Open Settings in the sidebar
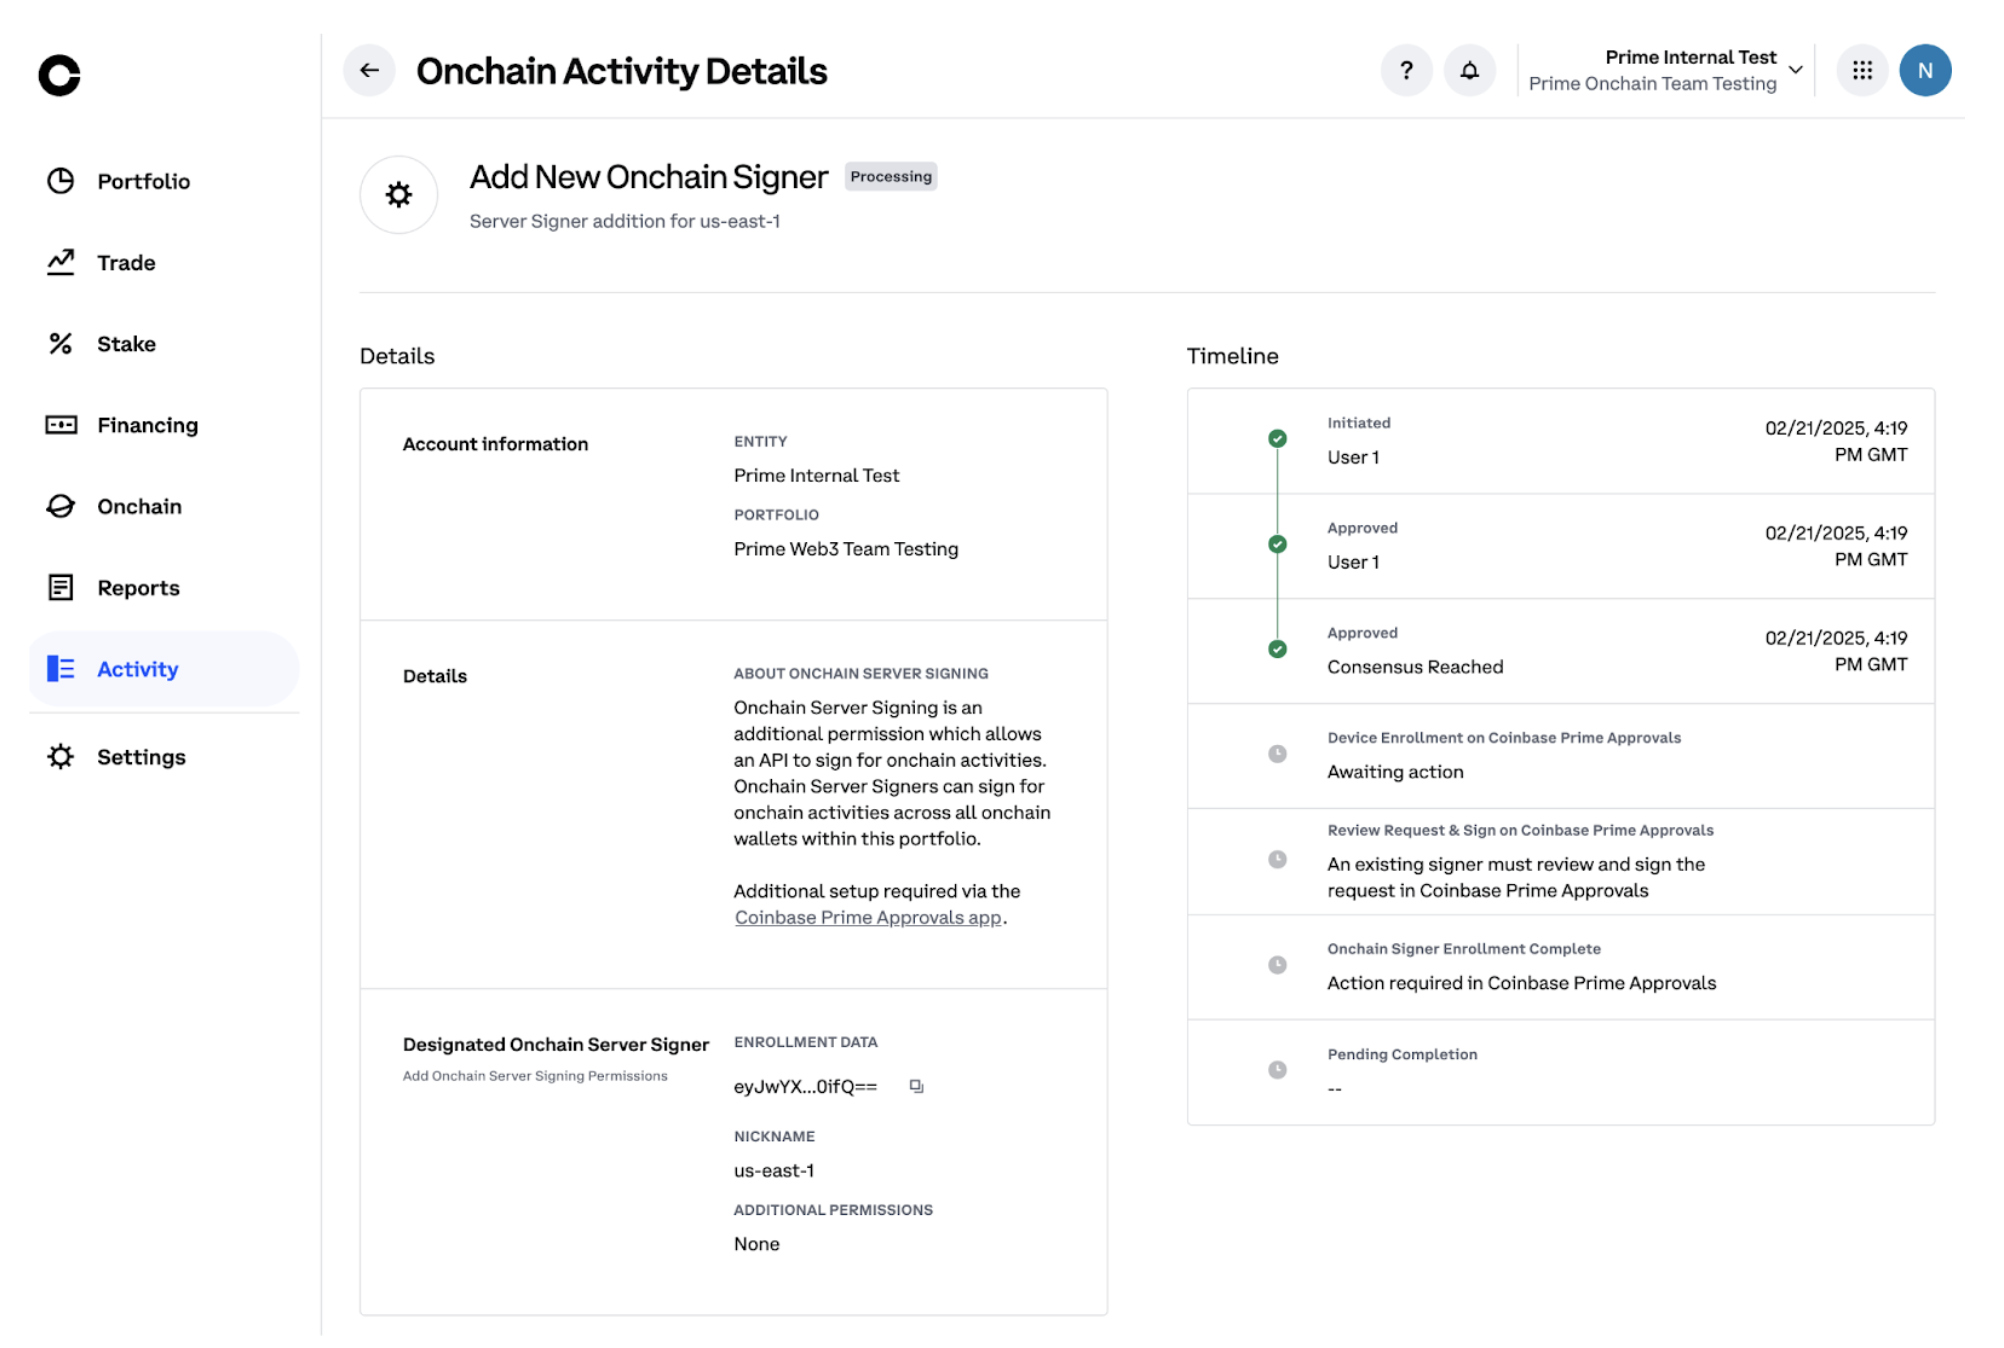2004x1348 pixels. coord(141,757)
